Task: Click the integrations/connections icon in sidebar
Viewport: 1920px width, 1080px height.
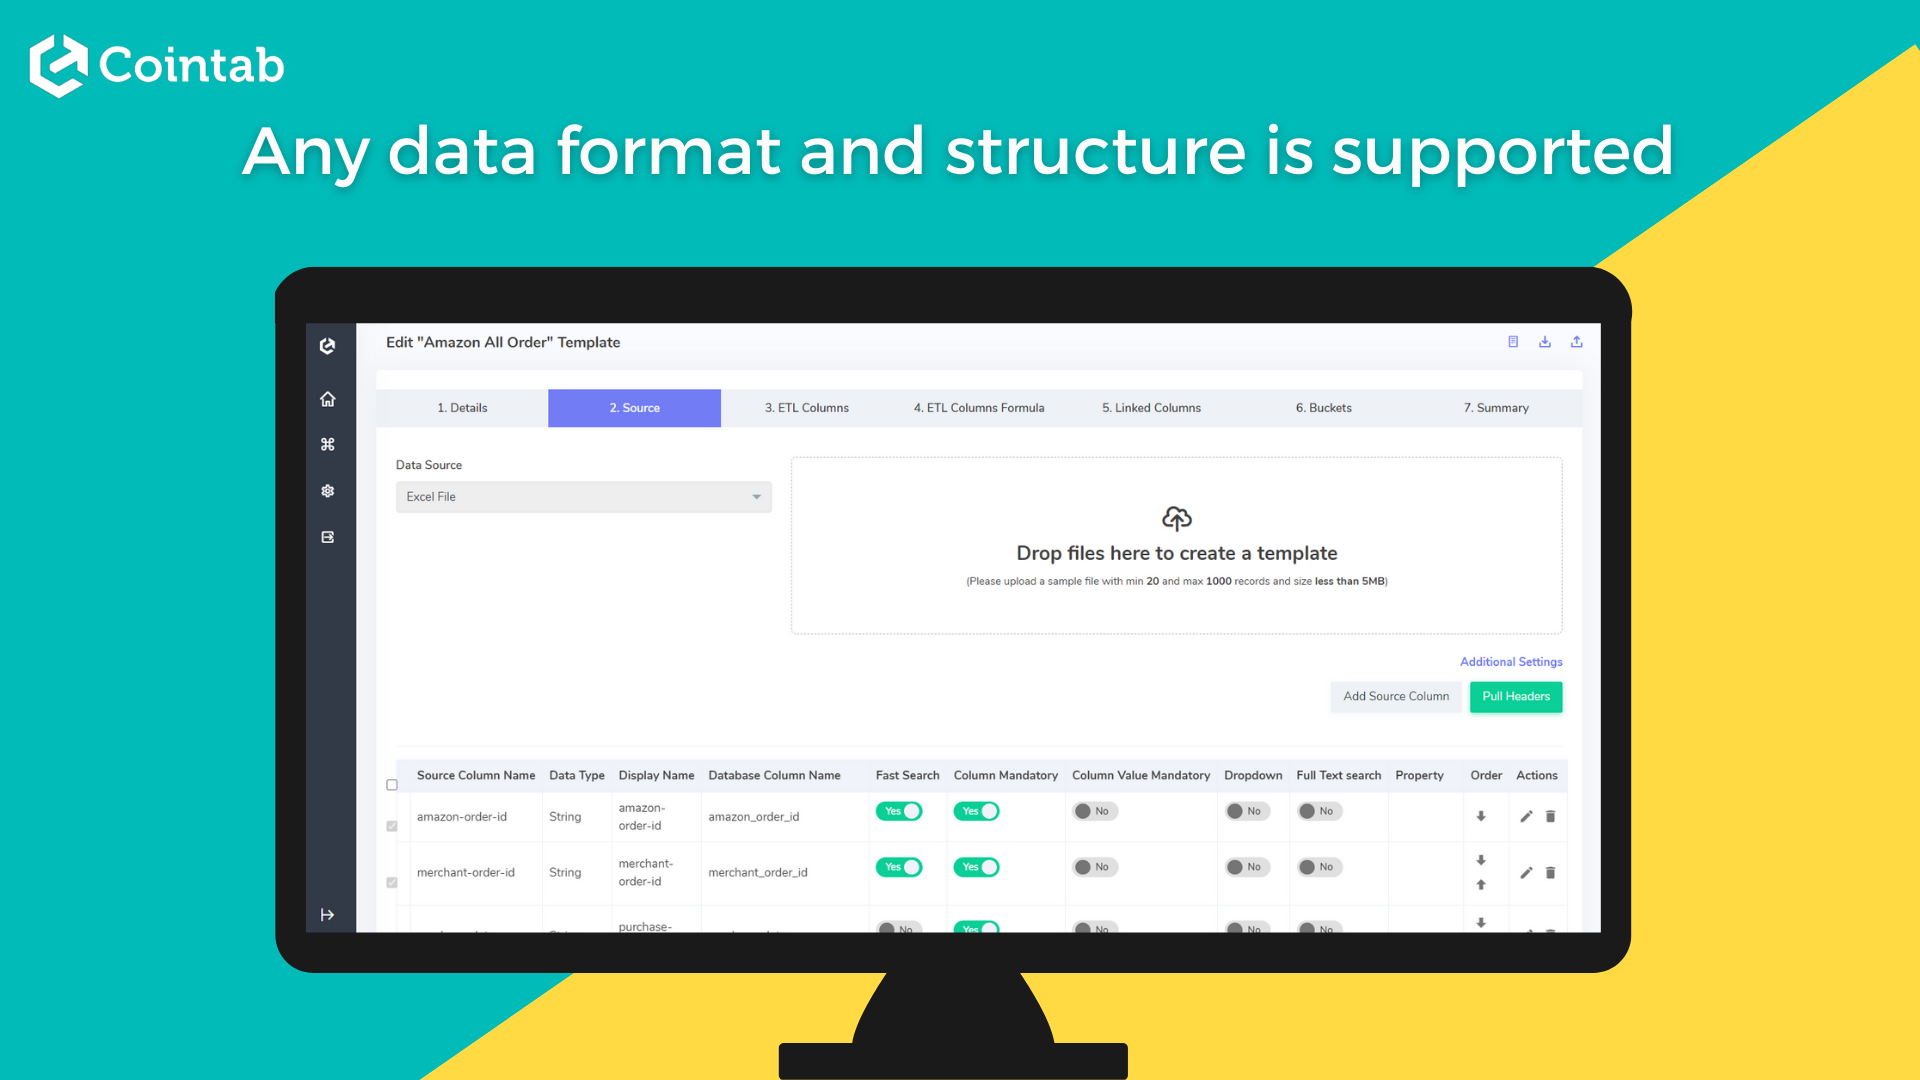Action: (328, 444)
